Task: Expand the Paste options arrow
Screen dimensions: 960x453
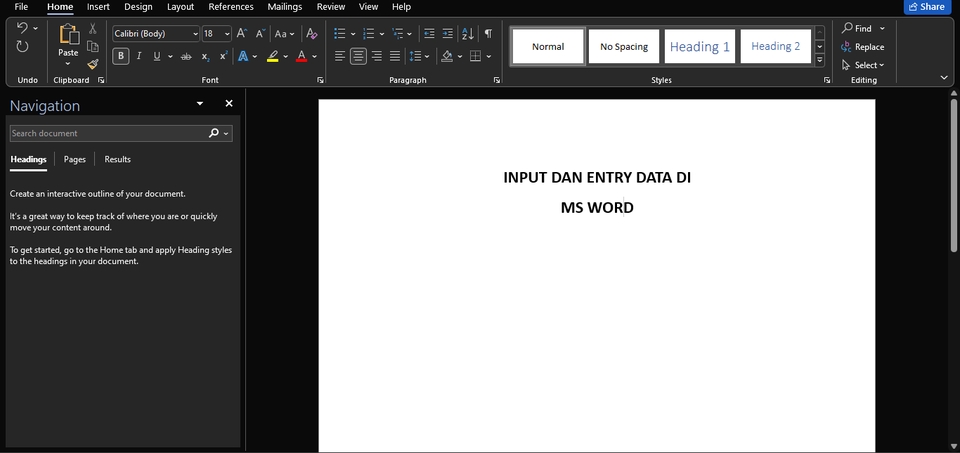Action: point(69,63)
